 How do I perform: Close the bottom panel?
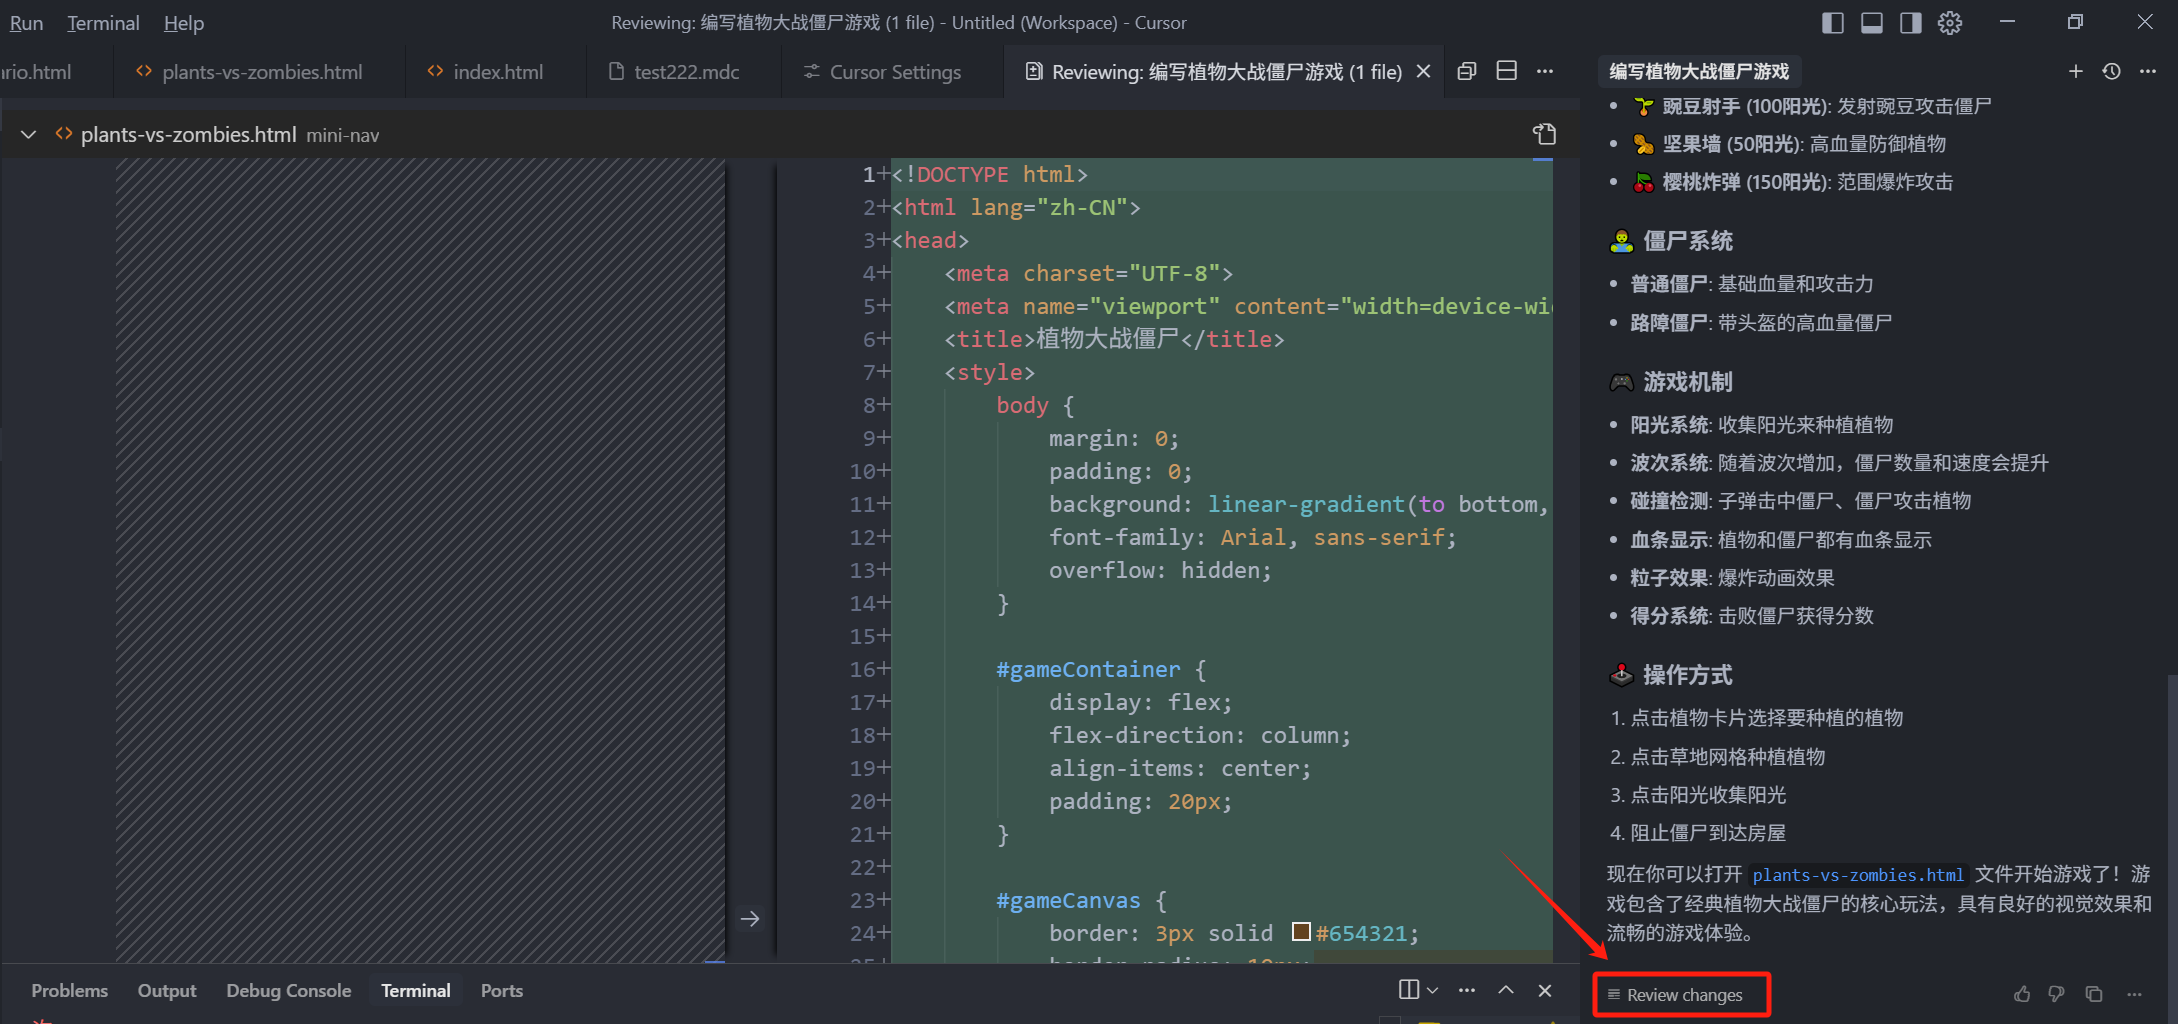click(1545, 990)
